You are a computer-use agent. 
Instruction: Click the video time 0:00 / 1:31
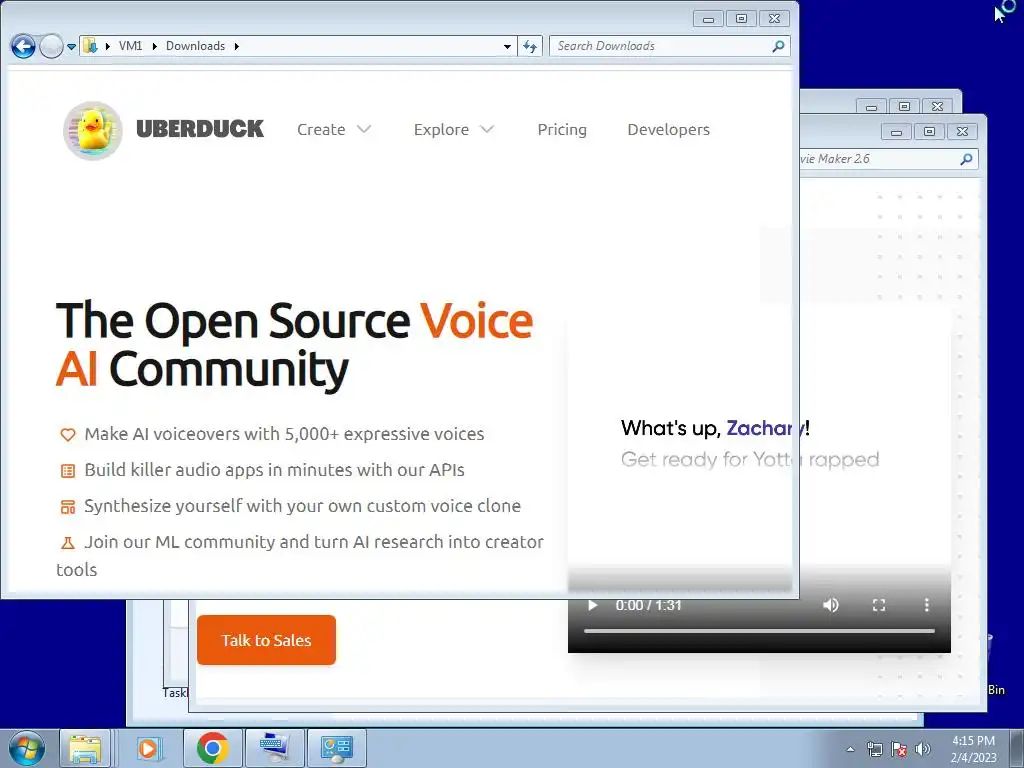(648, 605)
